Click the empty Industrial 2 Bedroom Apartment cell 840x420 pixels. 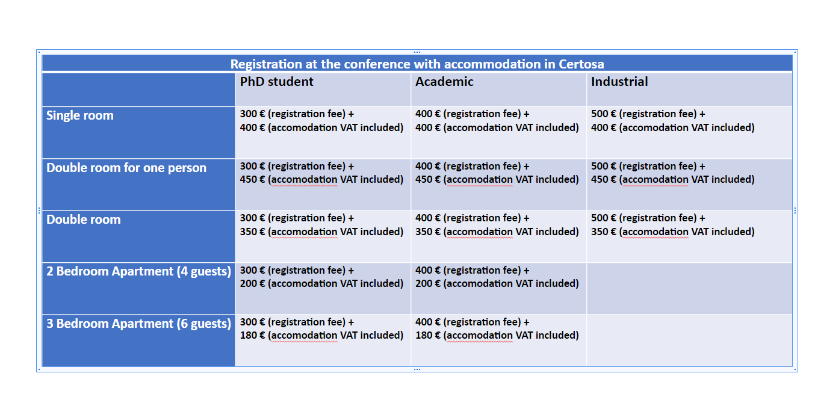tap(689, 288)
